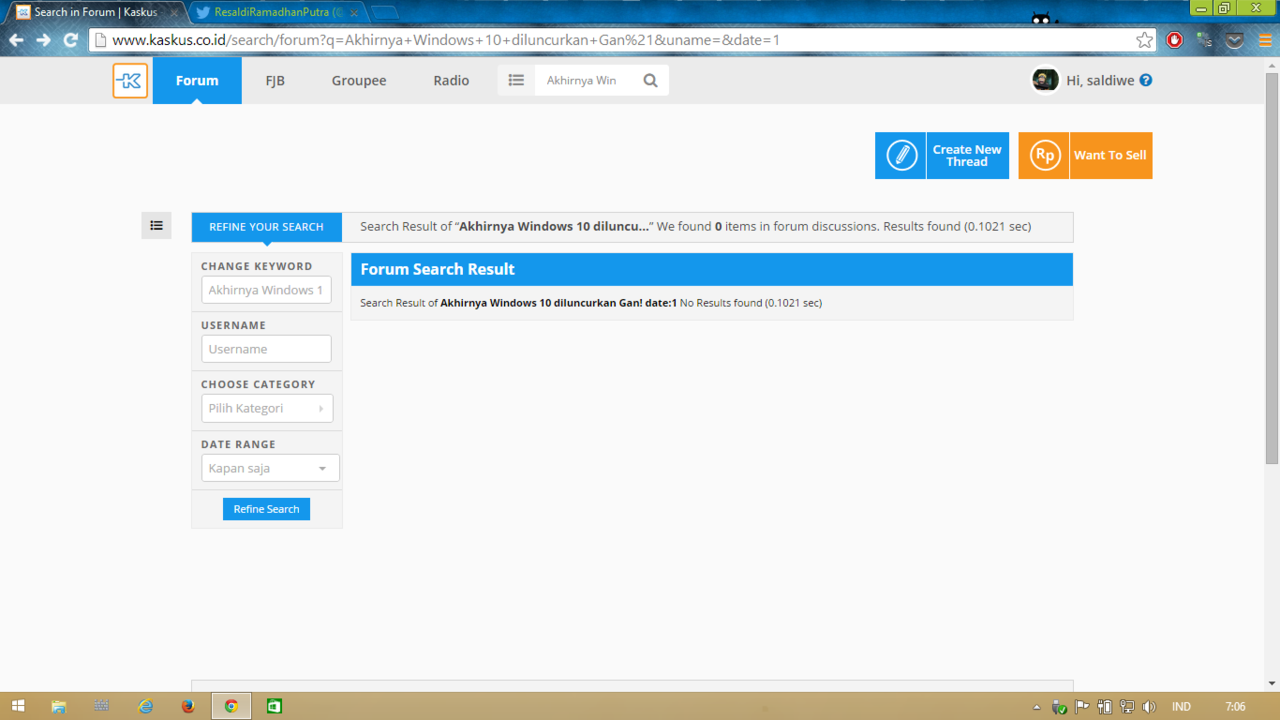Click Create New Thread button label
This screenshot has width=1280, height=720.
coord(967,155)
